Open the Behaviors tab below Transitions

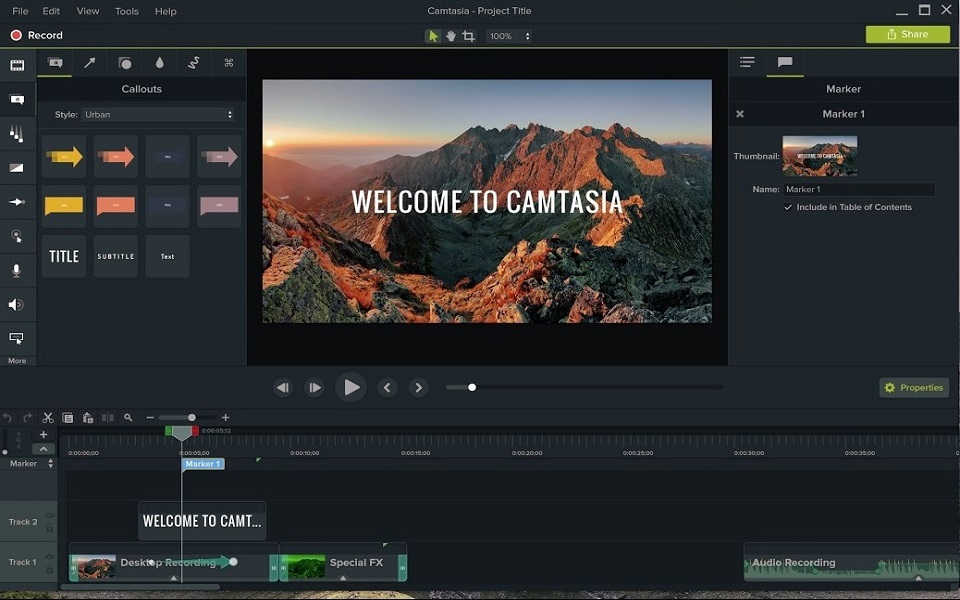coord(17,168)
